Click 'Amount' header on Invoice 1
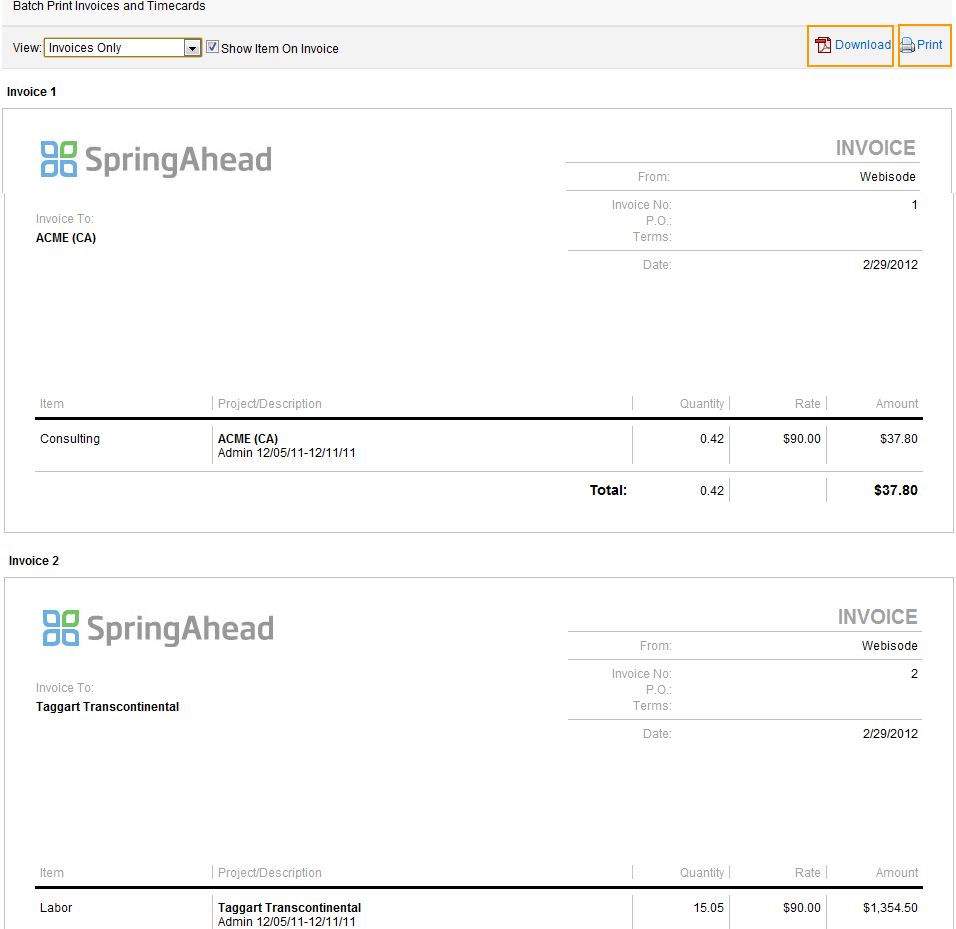The width and height of the screenshot is (956, 929). (x=896, y=404)
